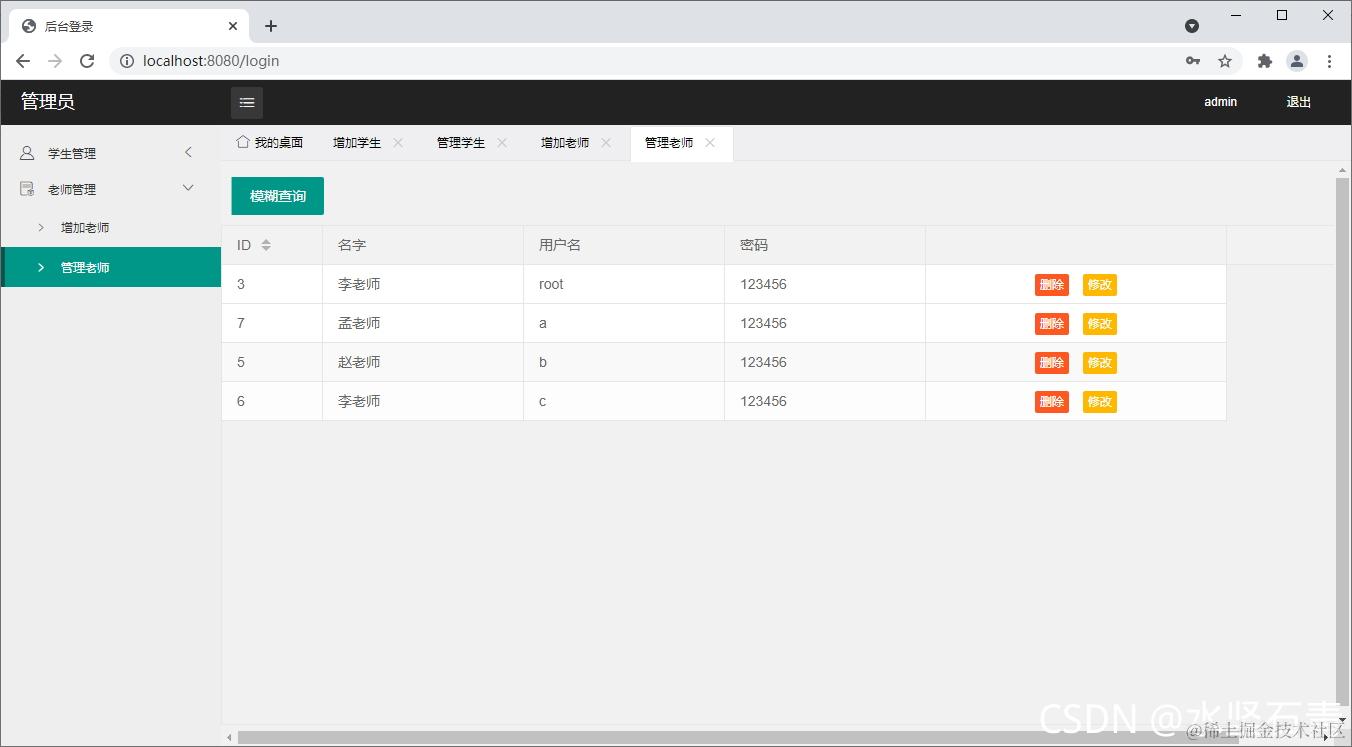
Task: Bookmark this page with star icon
Action: click(x=1225, y=61)
